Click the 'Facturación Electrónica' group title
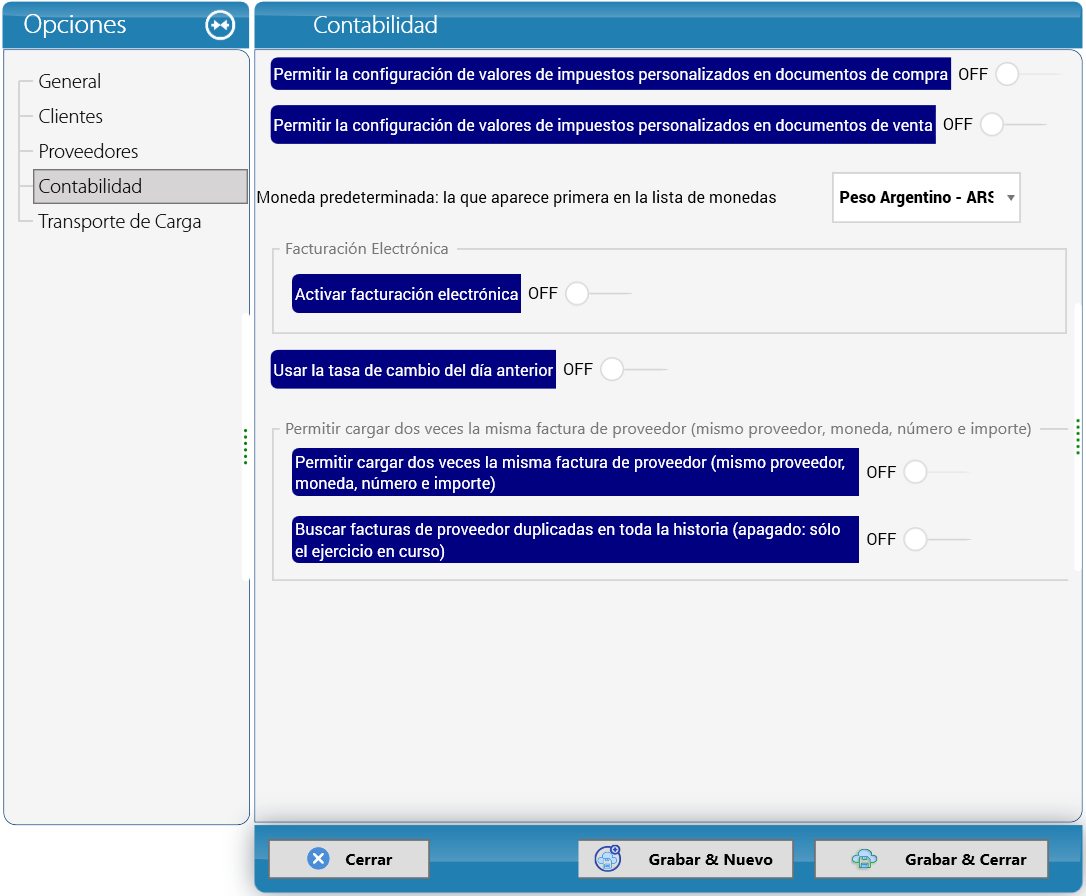1086x896 pixels. click(366, 249)
